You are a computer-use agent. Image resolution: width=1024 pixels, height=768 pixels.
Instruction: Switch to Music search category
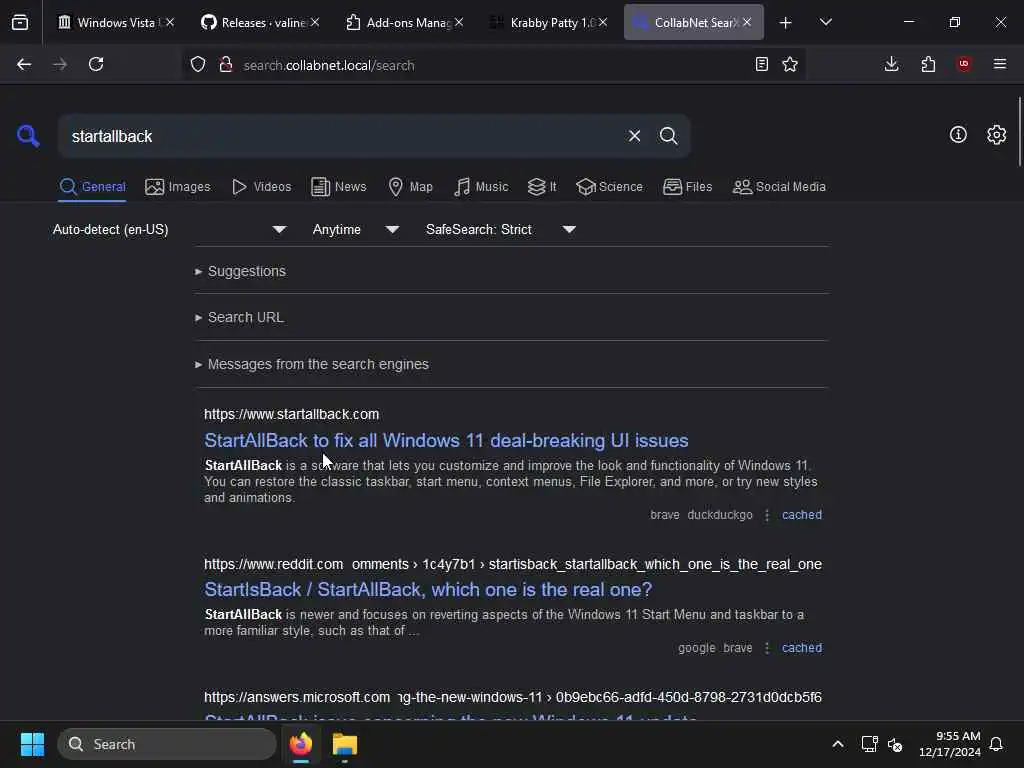pyautogui.click(x=481, y=187)
